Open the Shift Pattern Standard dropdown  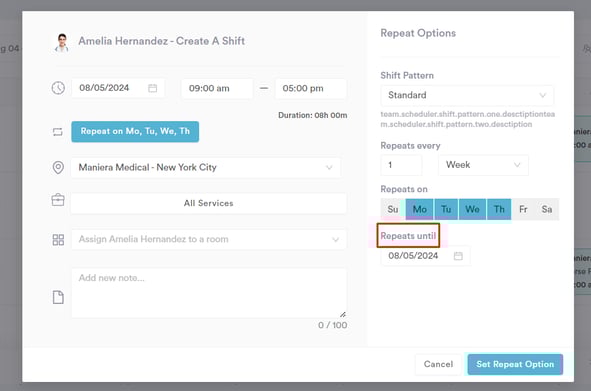pos(467,95)
